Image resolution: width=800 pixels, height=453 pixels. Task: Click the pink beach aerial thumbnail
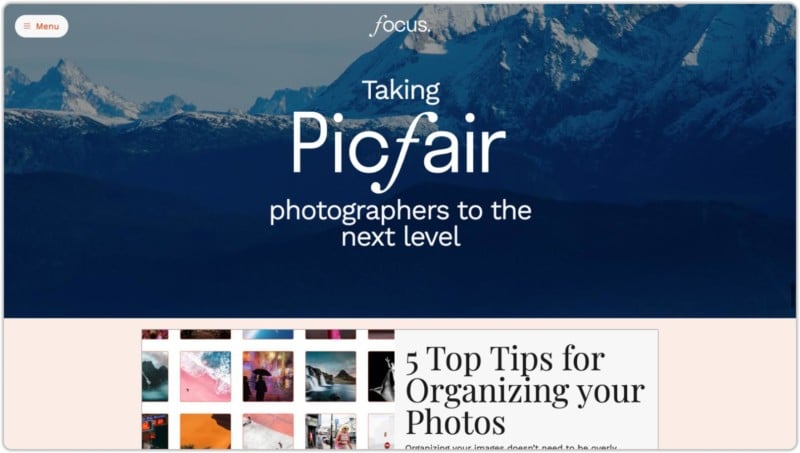click(x=206, y=376)
